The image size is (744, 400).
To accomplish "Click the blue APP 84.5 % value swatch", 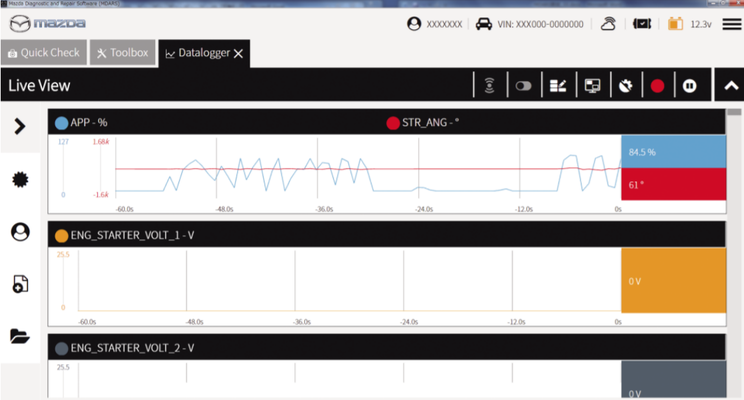I will pyautogui.click(x=672, y=152).
